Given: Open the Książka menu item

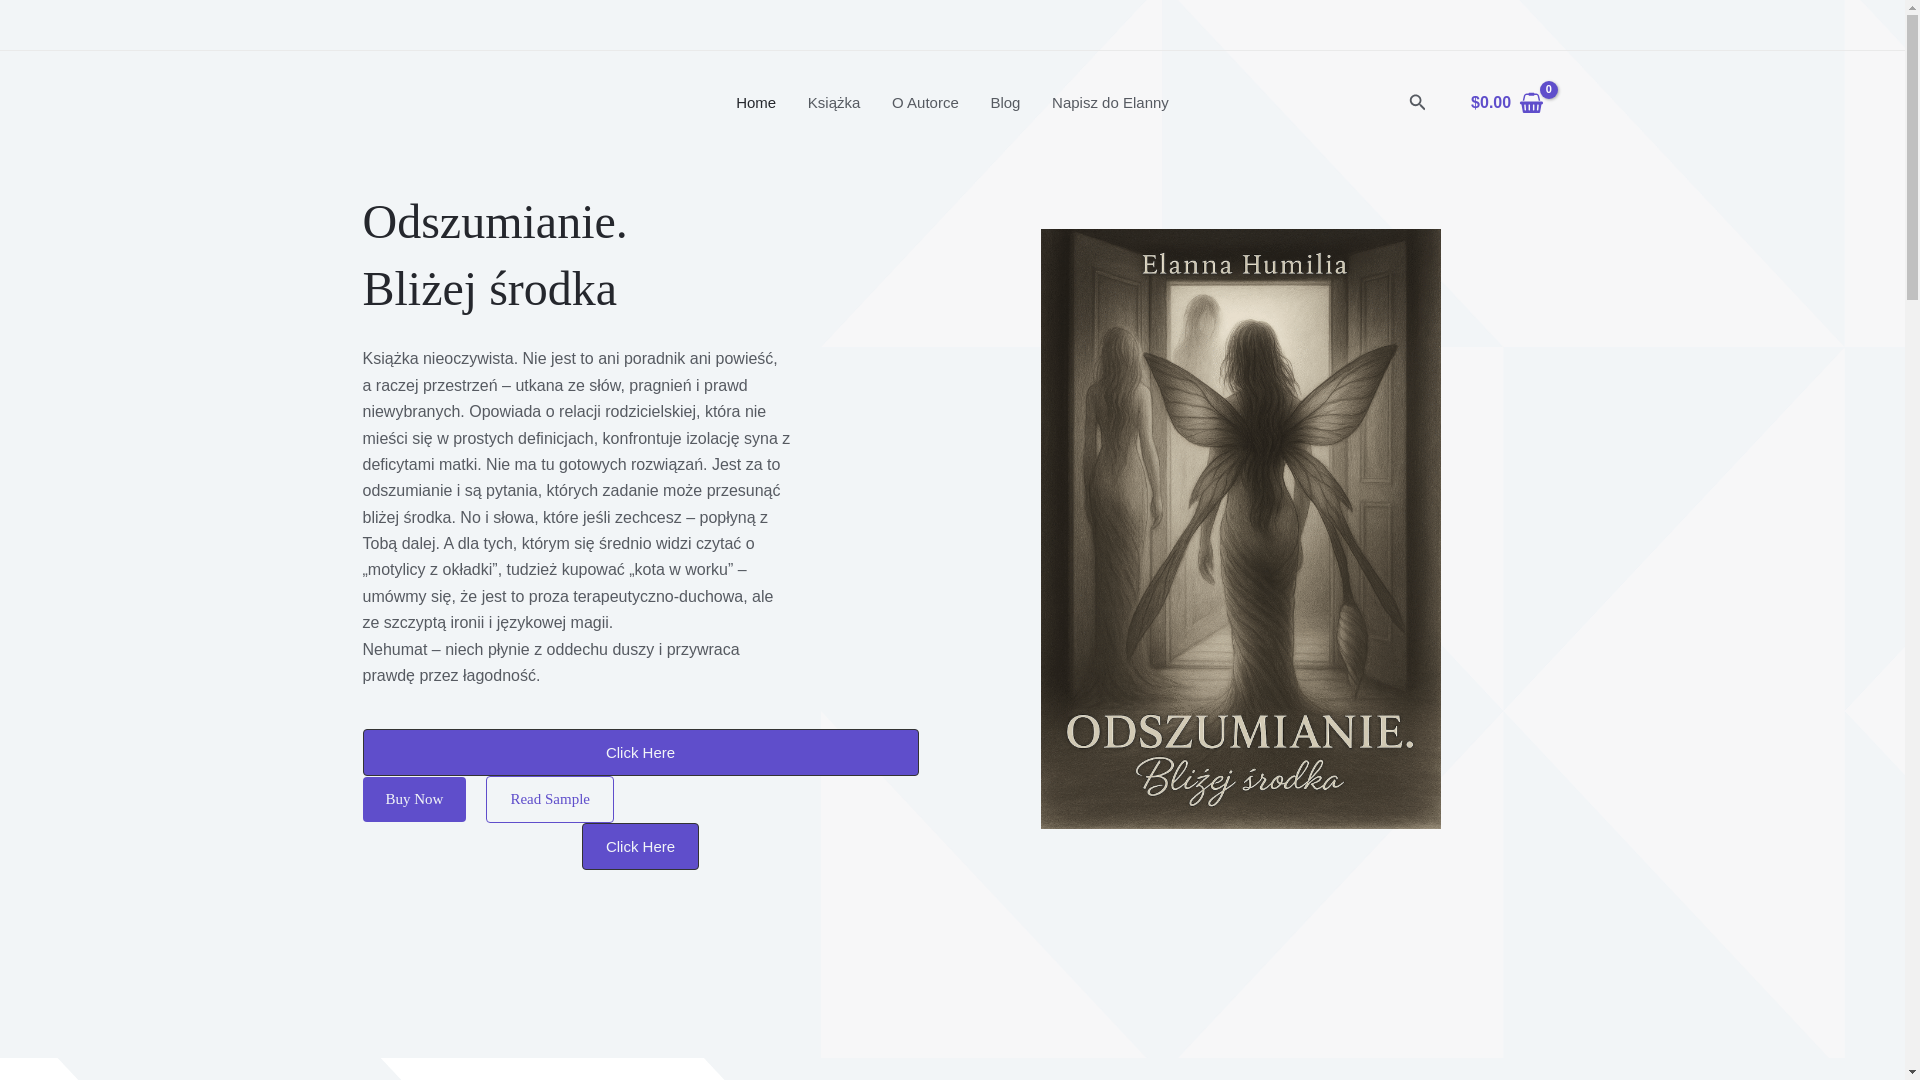Looking at the screenshot, I should tap(834, 102).
